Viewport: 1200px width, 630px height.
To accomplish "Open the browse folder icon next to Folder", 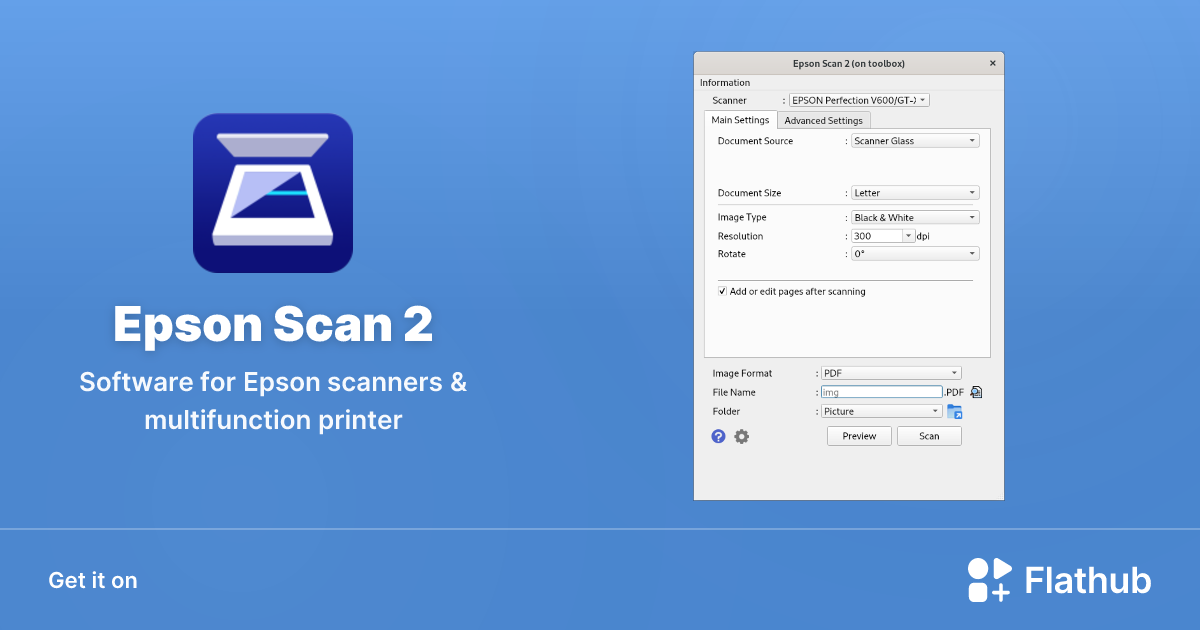I will [x=955, y=410].
